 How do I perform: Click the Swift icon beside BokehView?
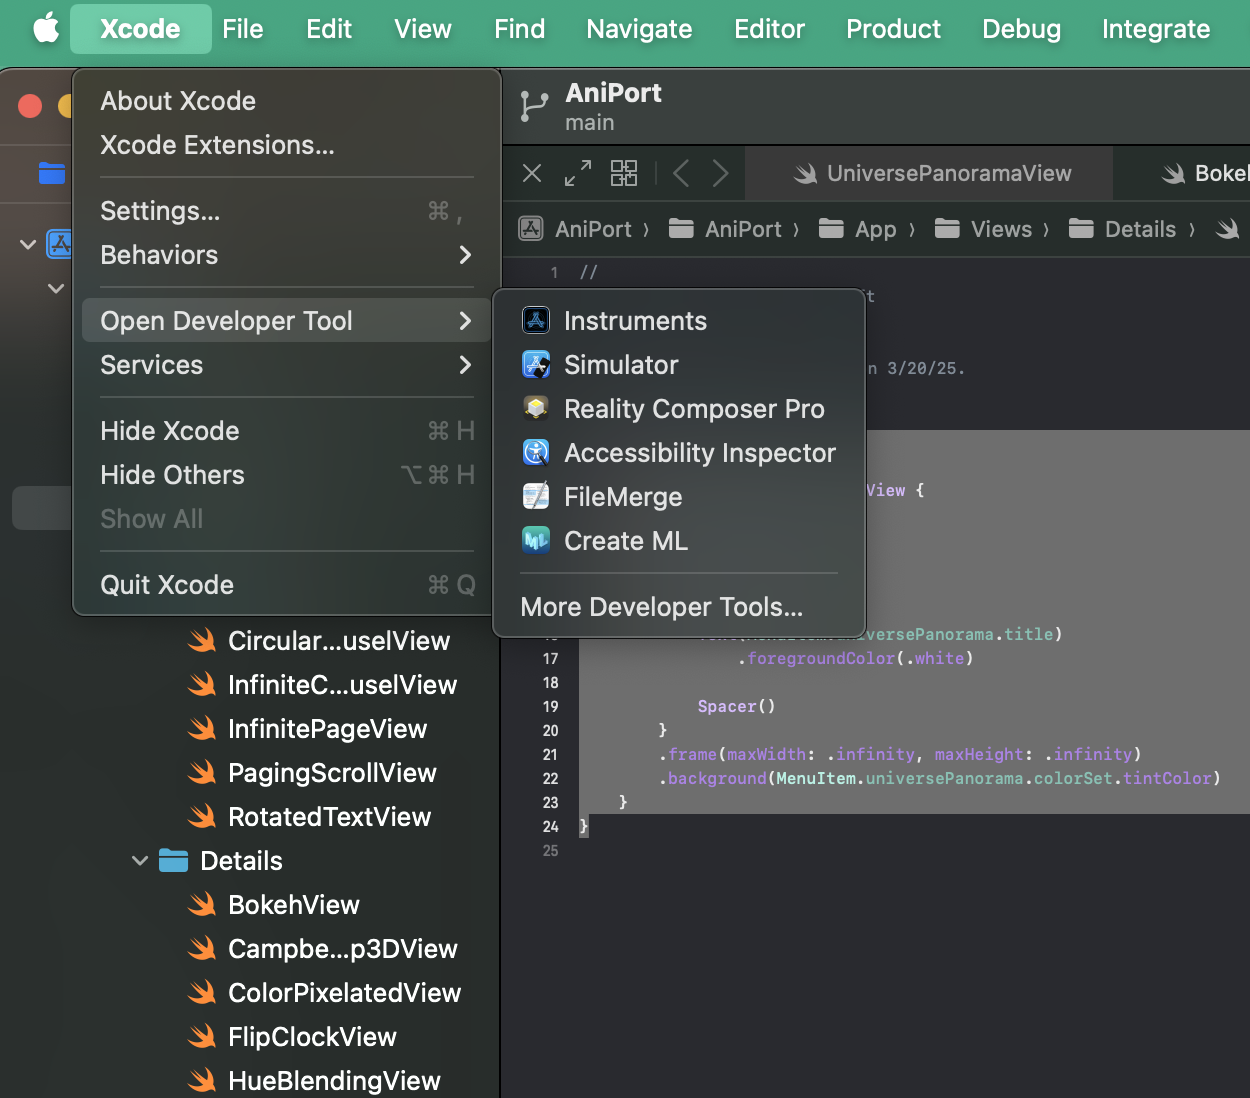tap(202, 905)
